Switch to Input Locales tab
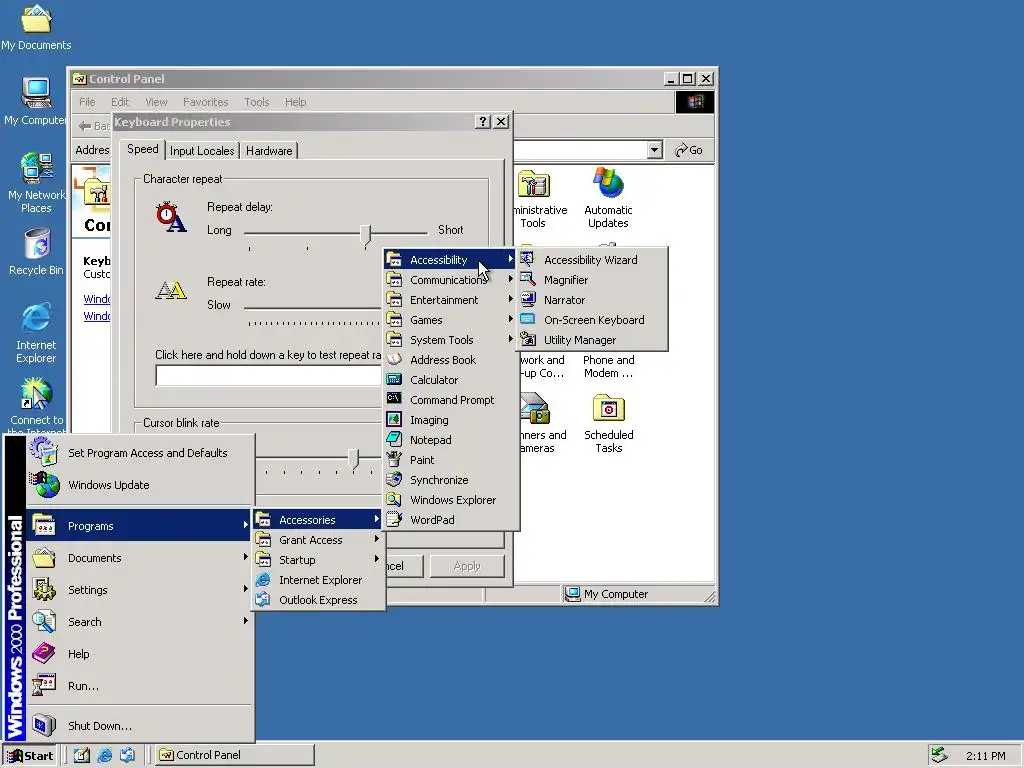The image size is (1024, 768). (202, 151)
